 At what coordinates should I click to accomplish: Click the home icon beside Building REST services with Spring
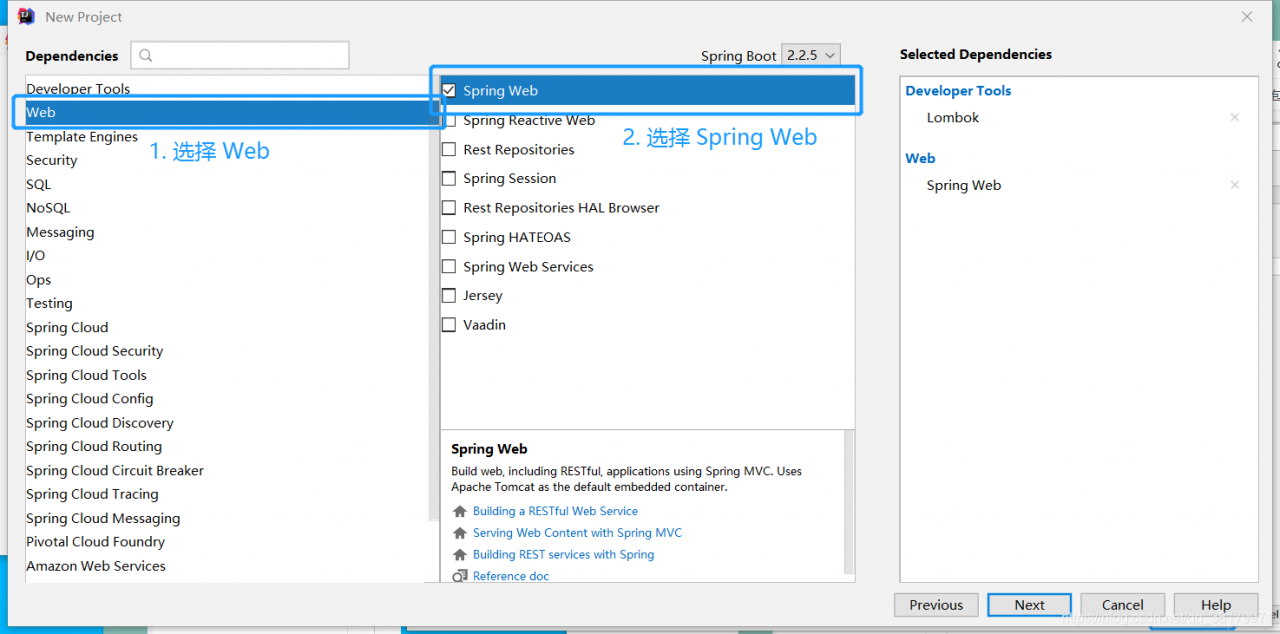click(x=460, y=555)
